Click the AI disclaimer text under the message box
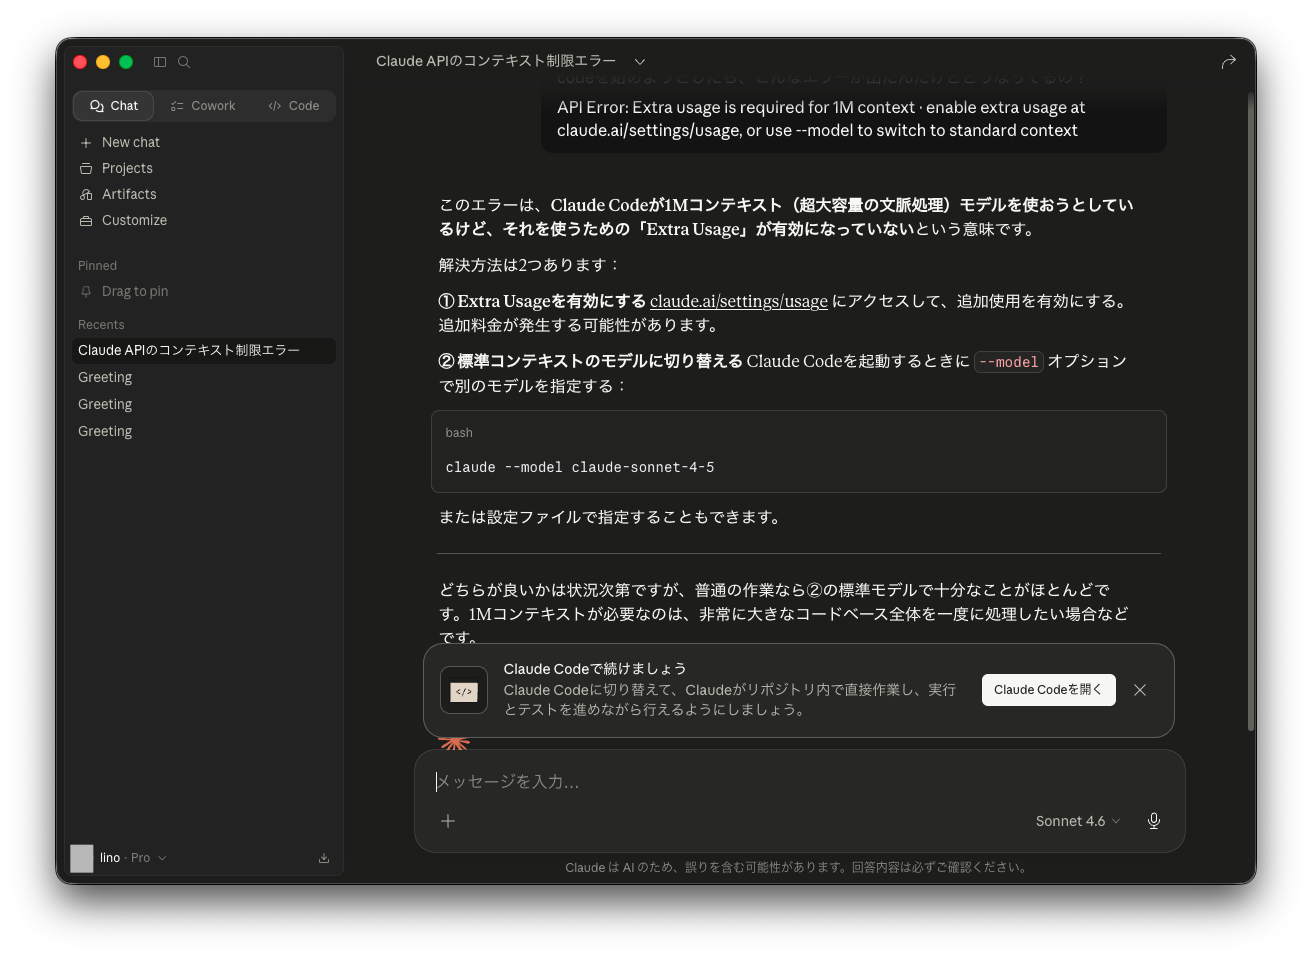 click(797, 868)
